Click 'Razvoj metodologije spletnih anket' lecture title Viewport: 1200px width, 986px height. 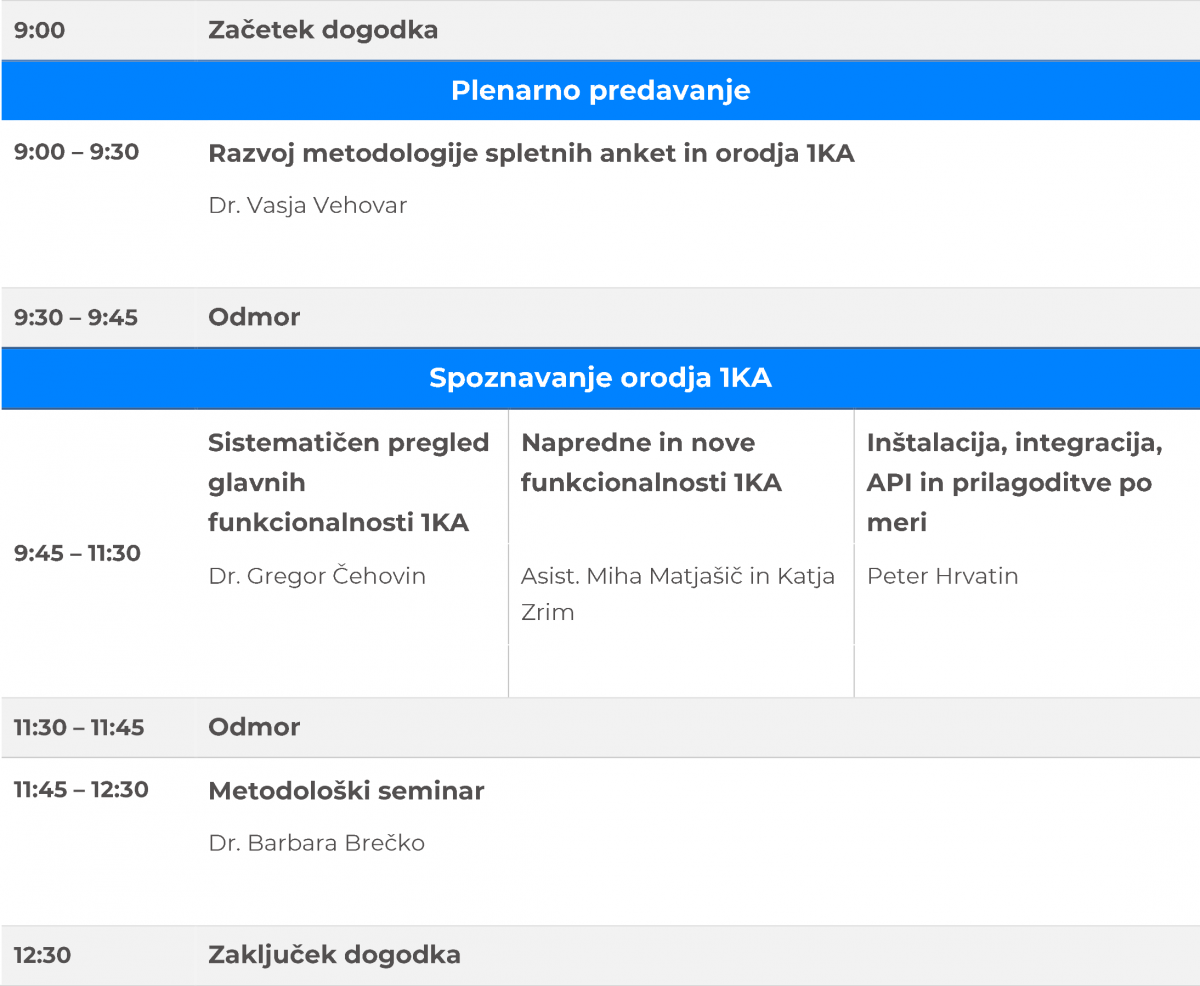(531, 154)
